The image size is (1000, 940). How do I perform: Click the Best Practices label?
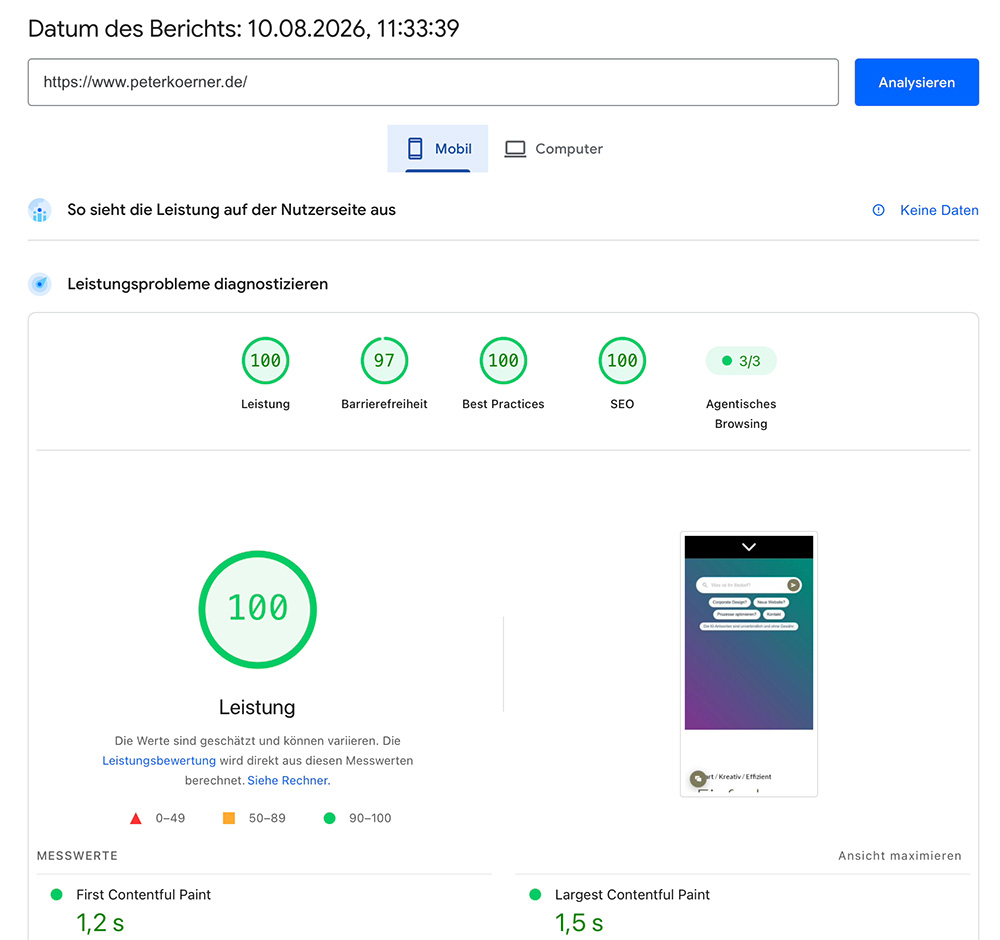[503, 404]
